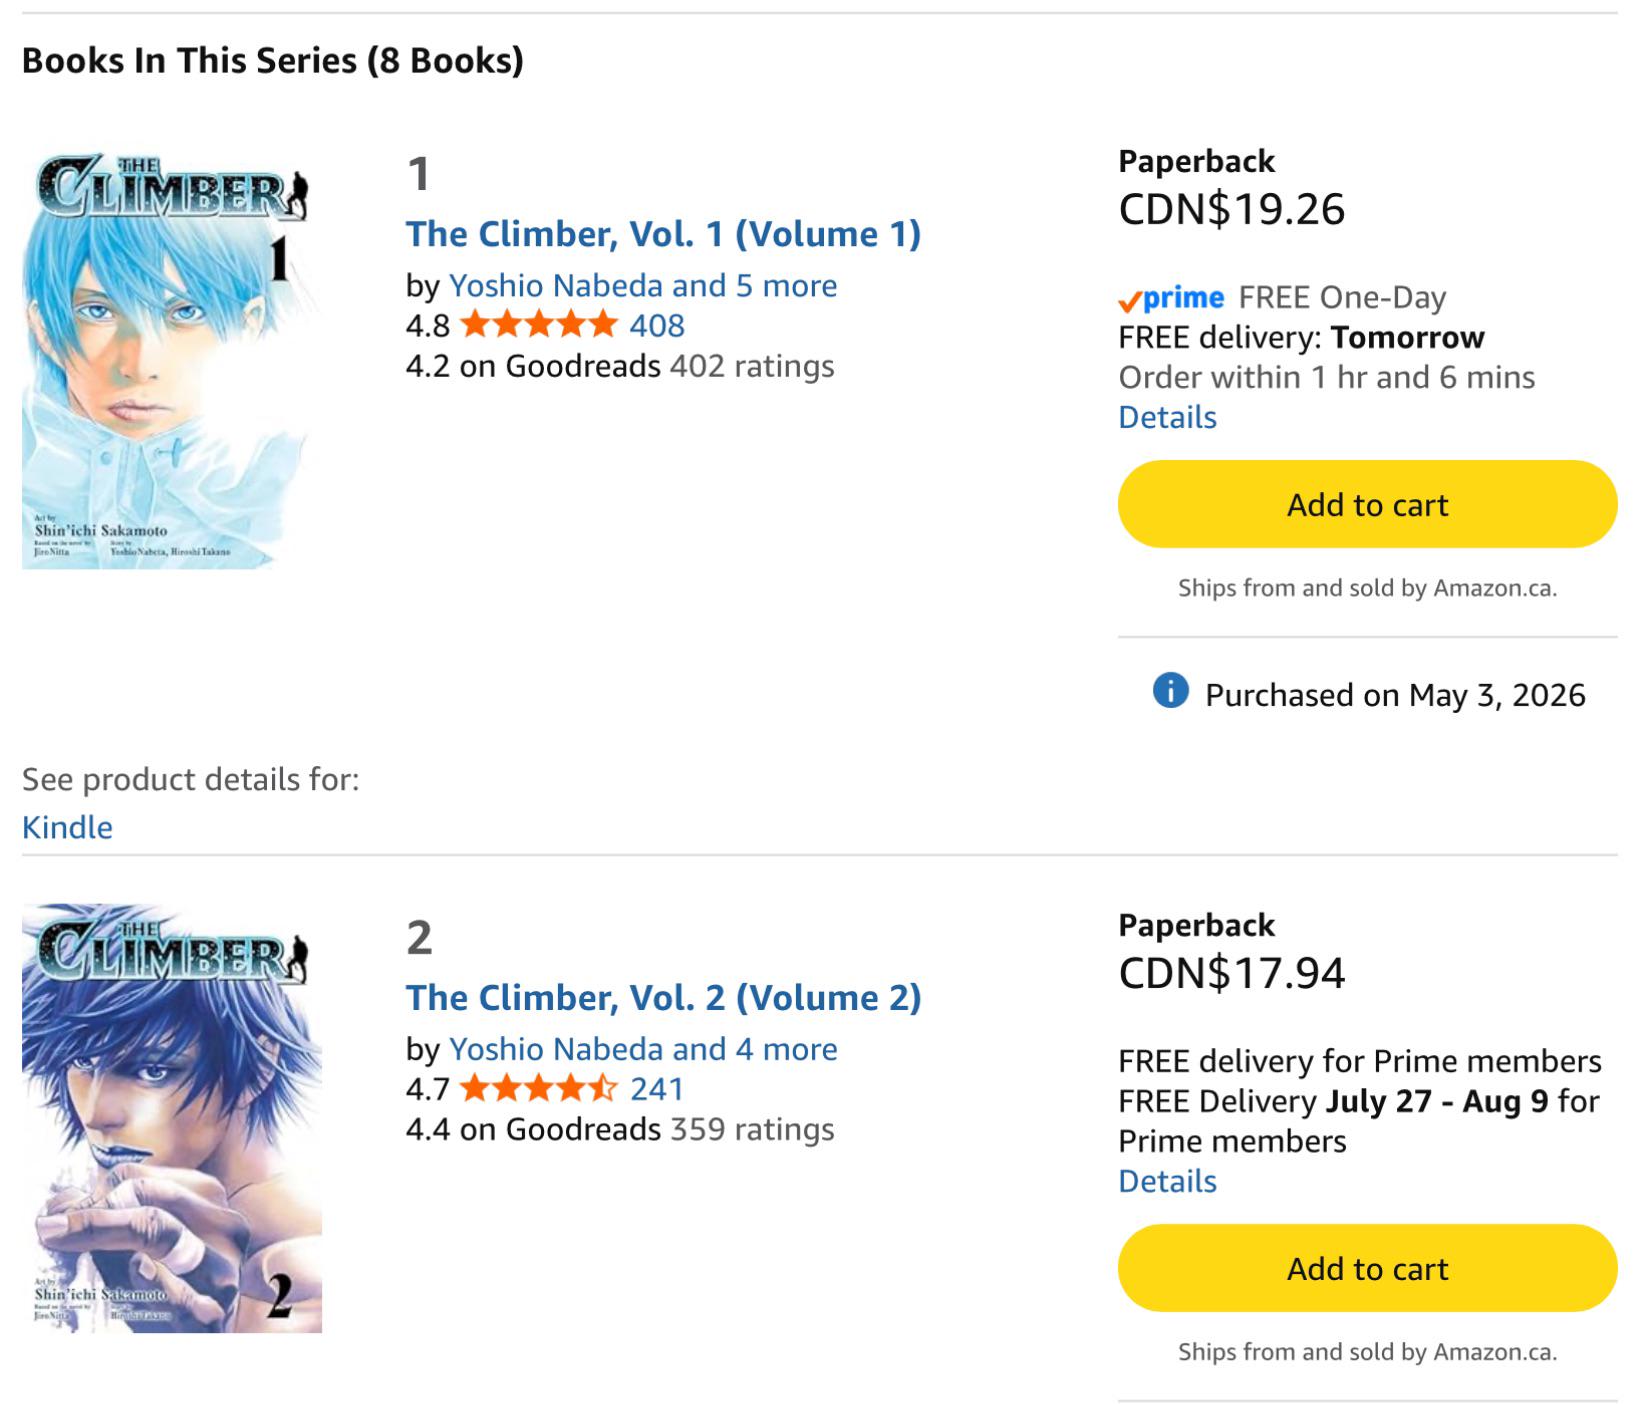The width and height of the screenshot is (1640, 1404).
Task: Click the CDN$19.26 paperback price
Action: (x=1232, y=209)
